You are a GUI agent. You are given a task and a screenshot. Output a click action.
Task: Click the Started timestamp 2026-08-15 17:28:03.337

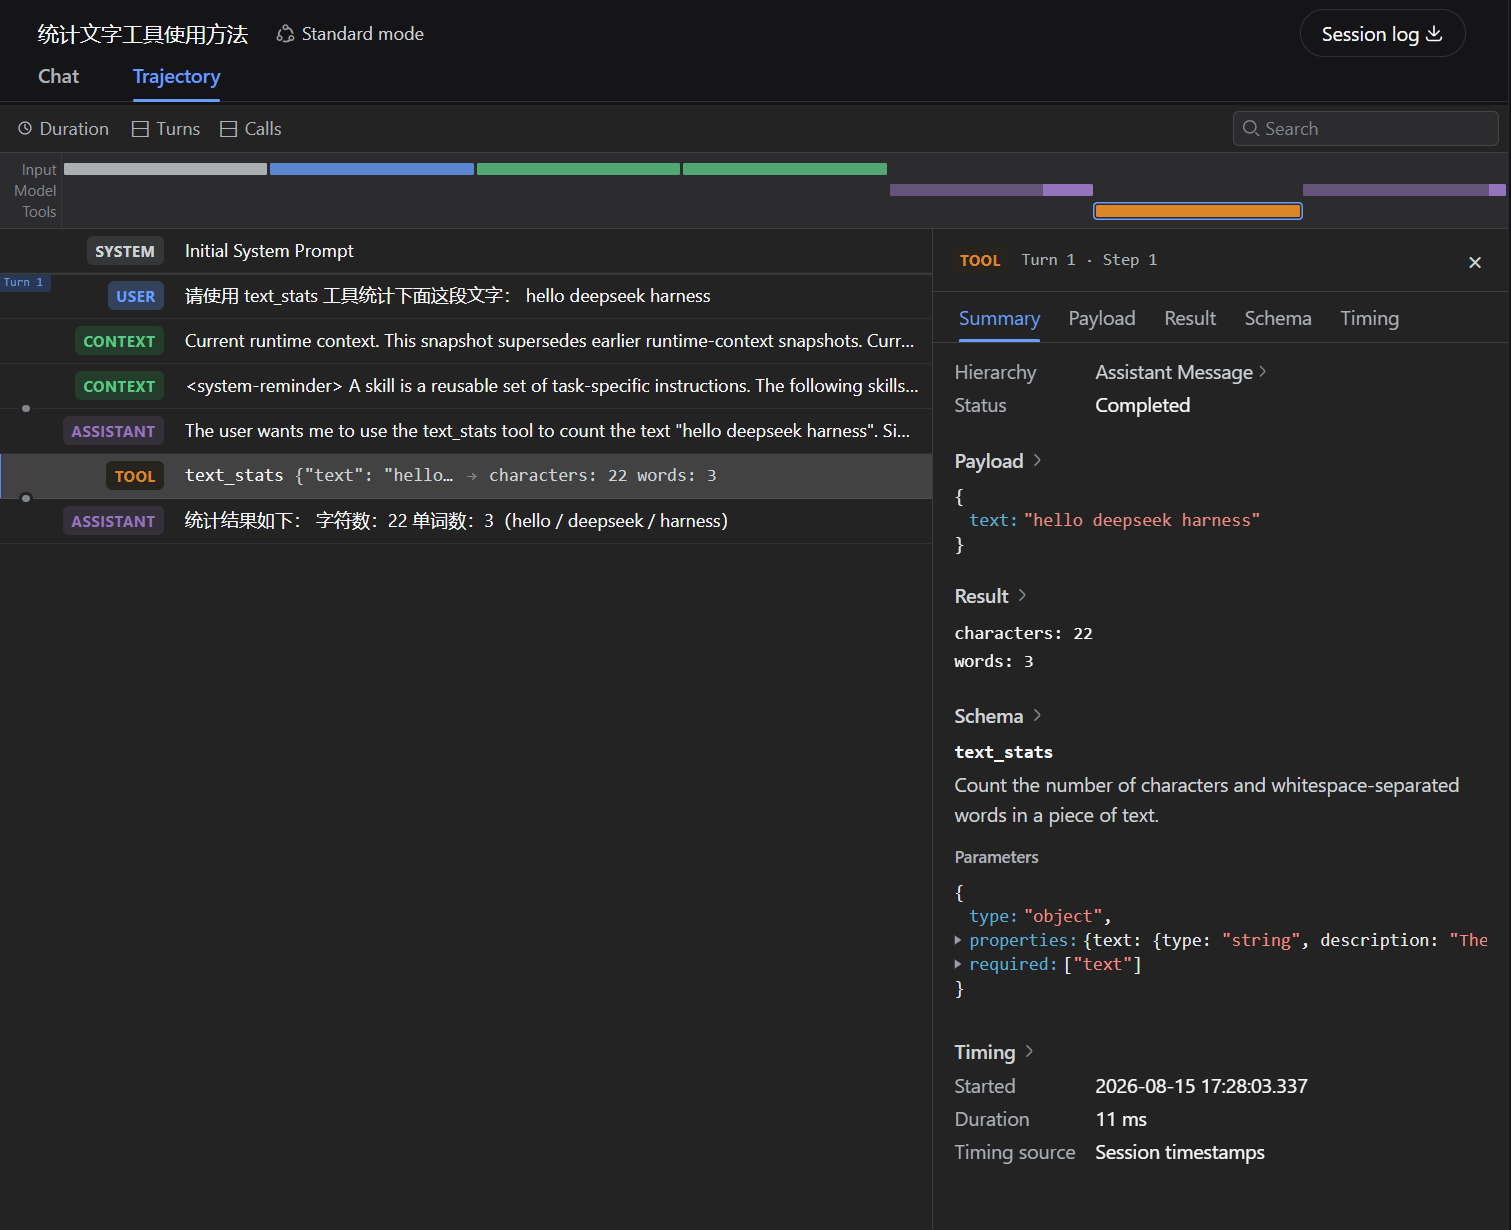point(1201,1086)
